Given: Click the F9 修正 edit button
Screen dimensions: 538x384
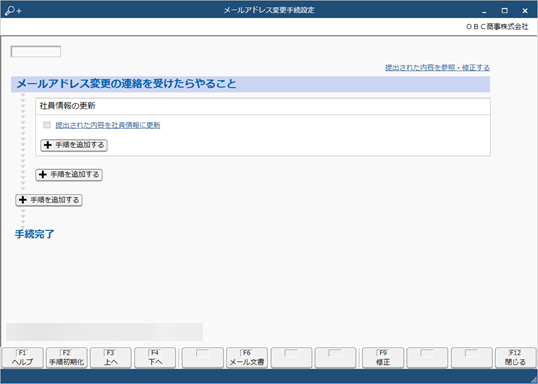Looking at the screenshot, I should (383, 358).
